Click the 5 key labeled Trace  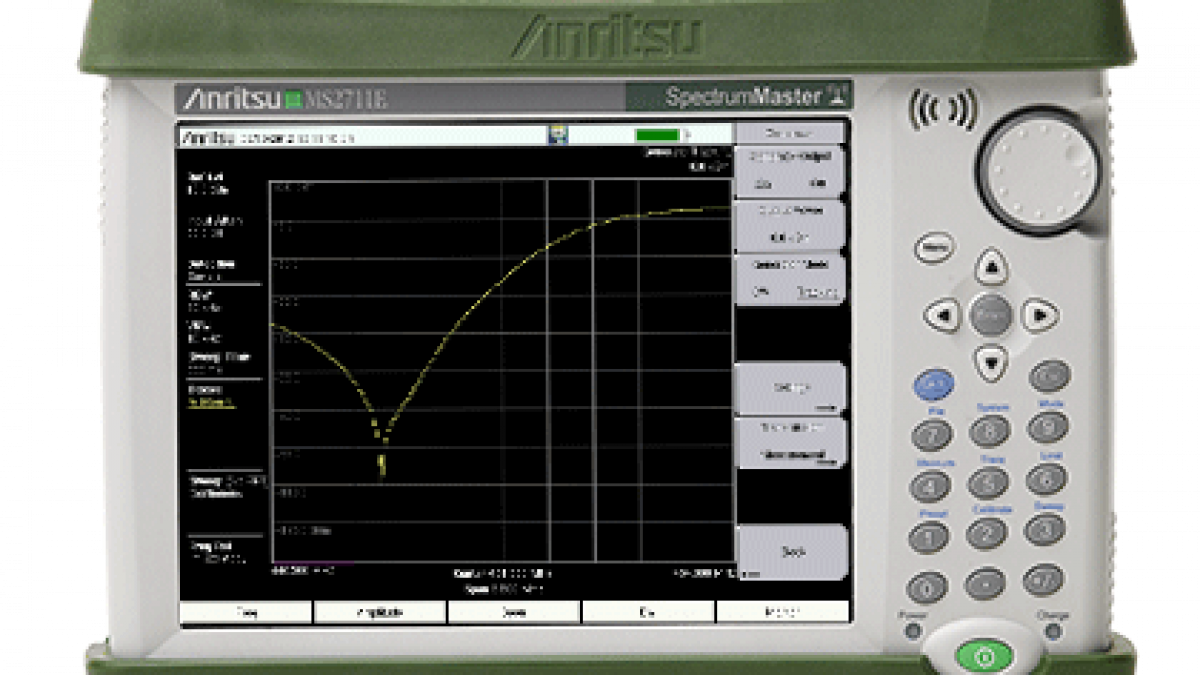pos(988,482)
